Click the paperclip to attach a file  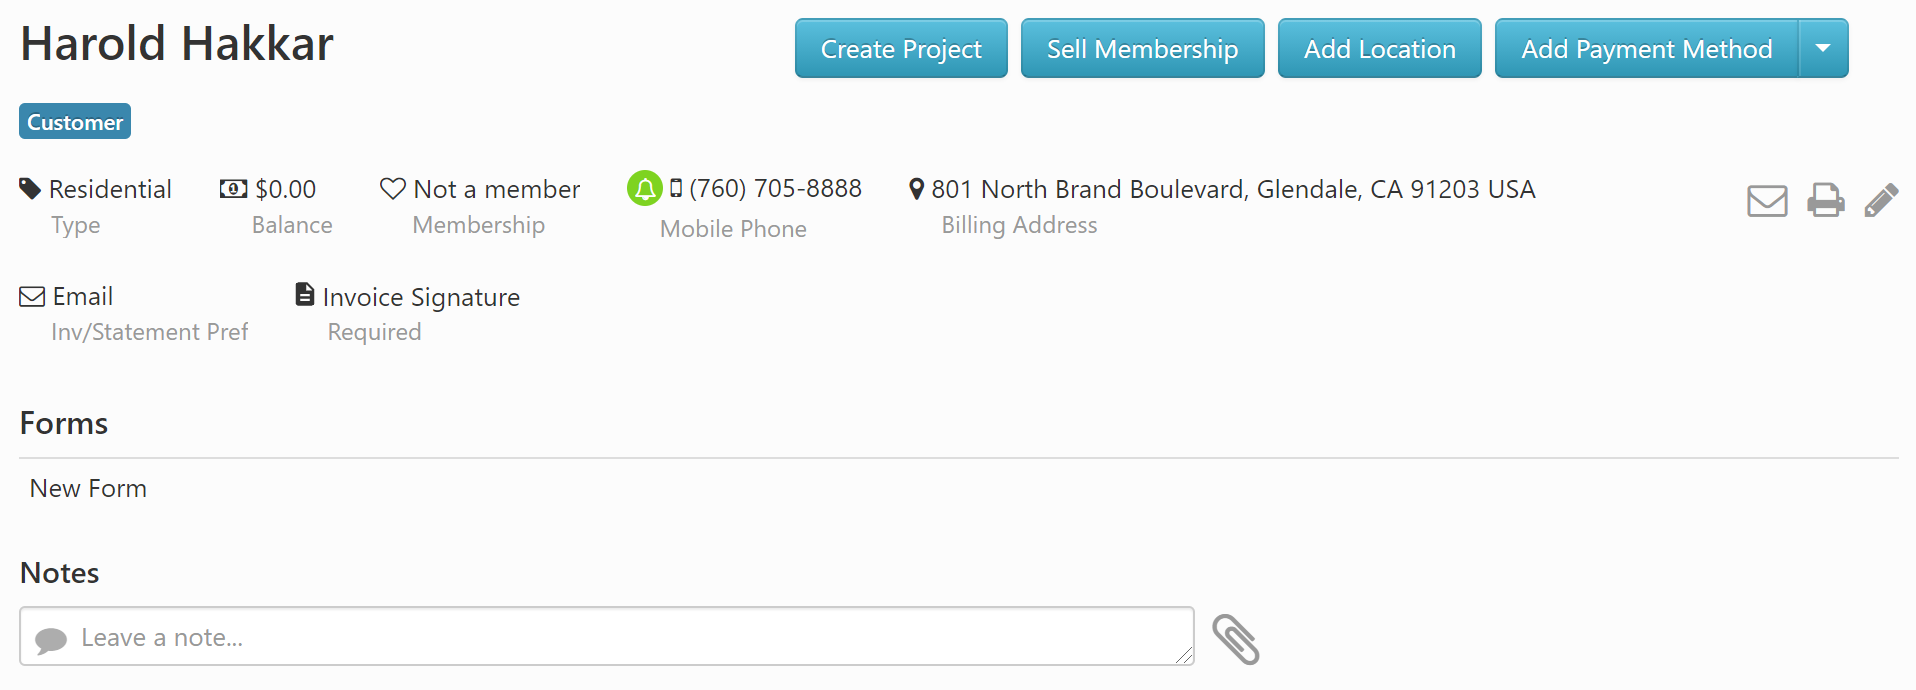click(x=1237, y=637)
